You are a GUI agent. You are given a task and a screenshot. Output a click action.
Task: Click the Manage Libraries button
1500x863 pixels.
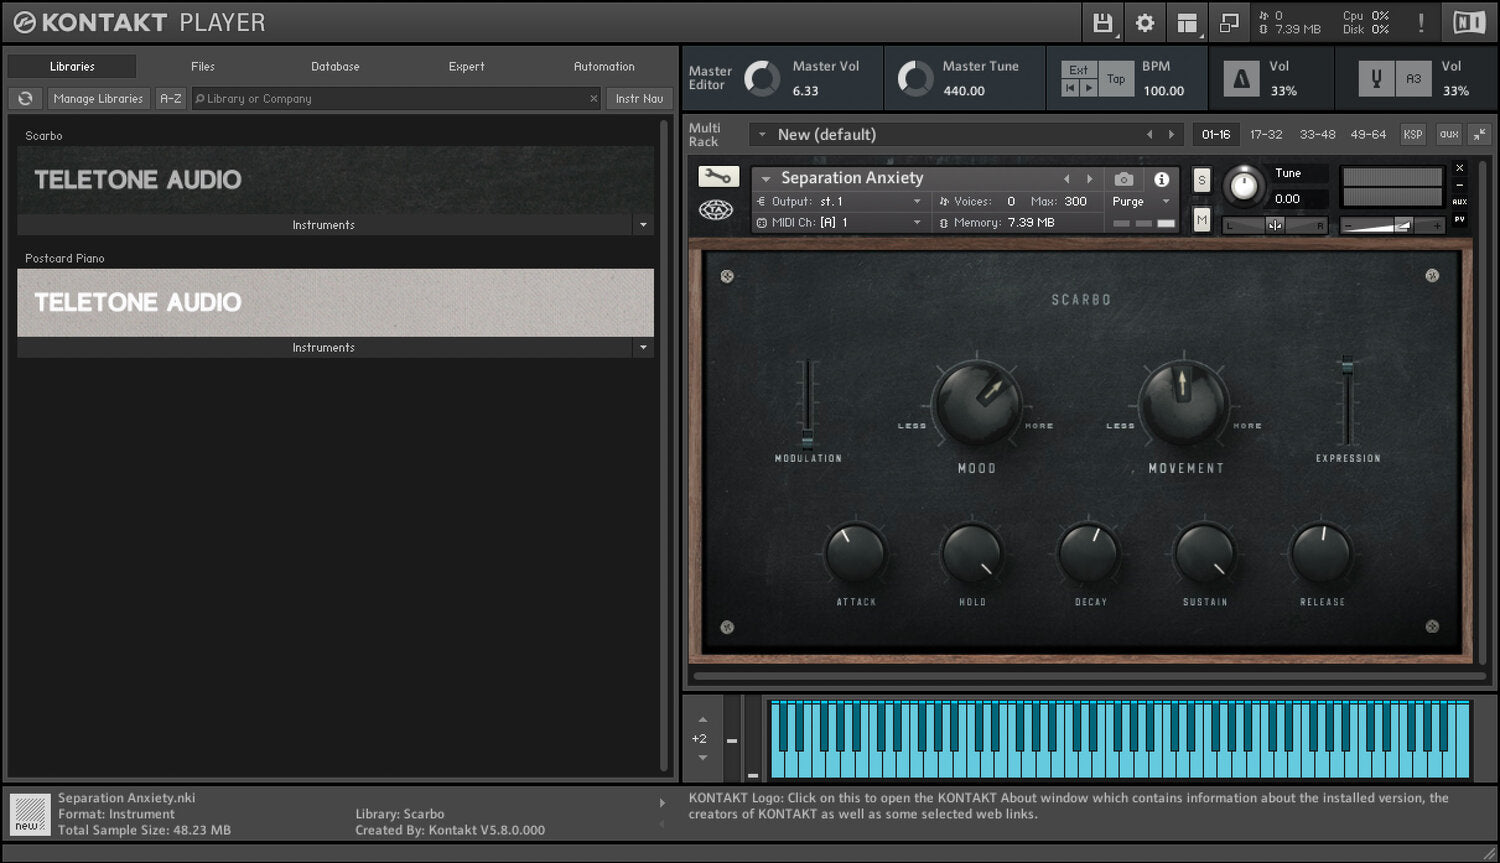click(x=98, y=98)
